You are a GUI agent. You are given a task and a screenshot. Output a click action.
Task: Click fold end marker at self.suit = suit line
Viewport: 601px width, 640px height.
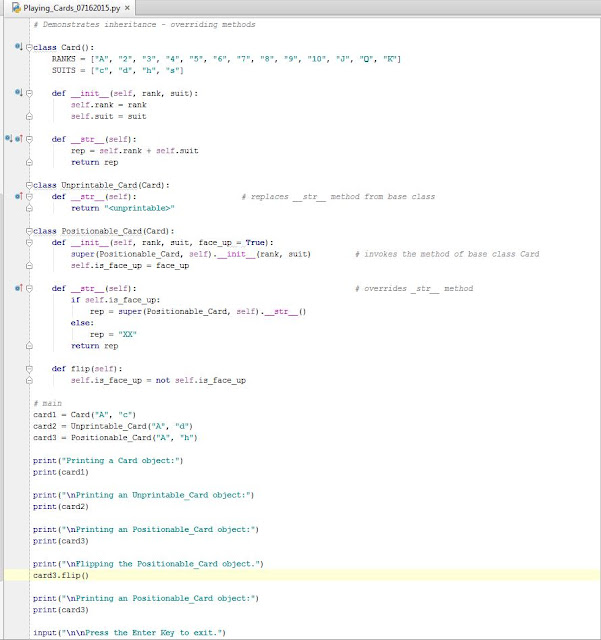29,116
